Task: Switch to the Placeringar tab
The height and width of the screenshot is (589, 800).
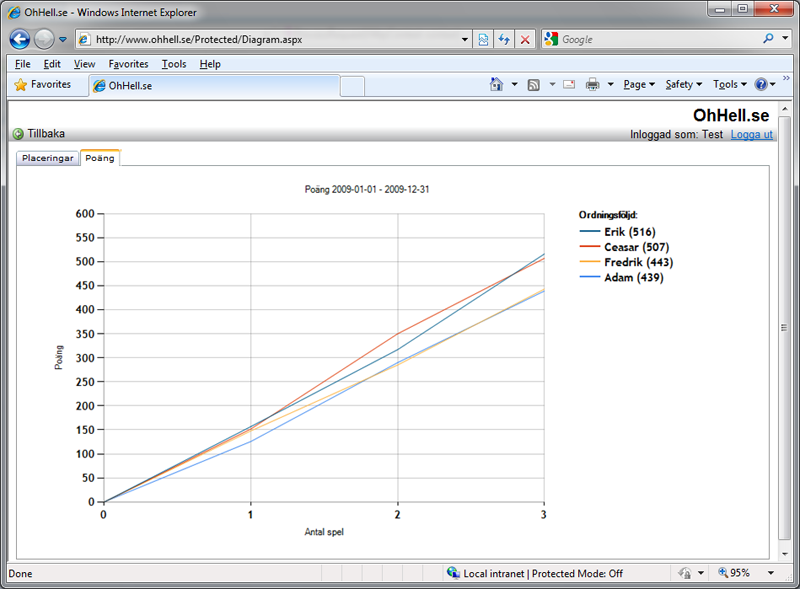Action: [48, 158]
